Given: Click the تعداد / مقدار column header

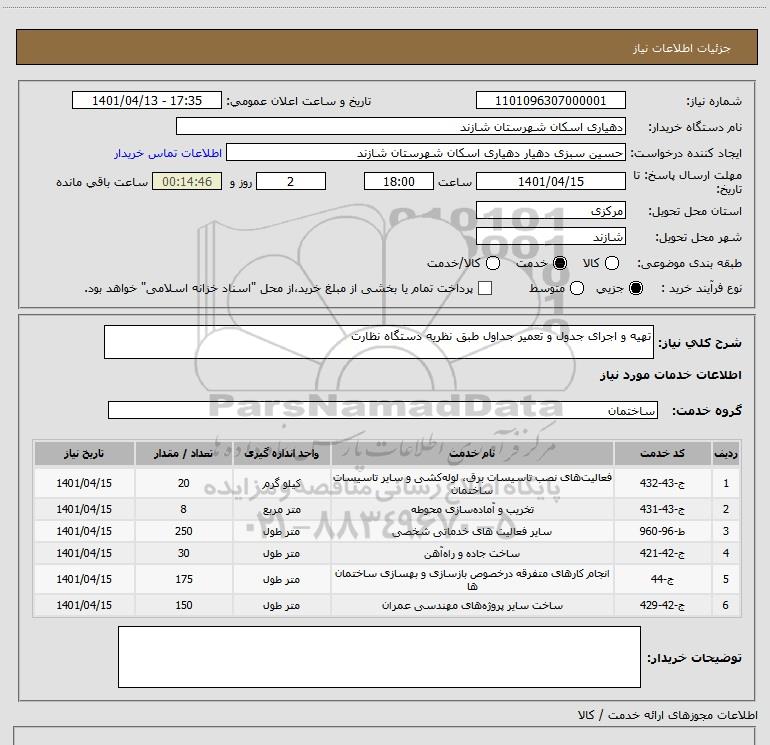Looking at the screenshot, I should (x=184, y=453).
